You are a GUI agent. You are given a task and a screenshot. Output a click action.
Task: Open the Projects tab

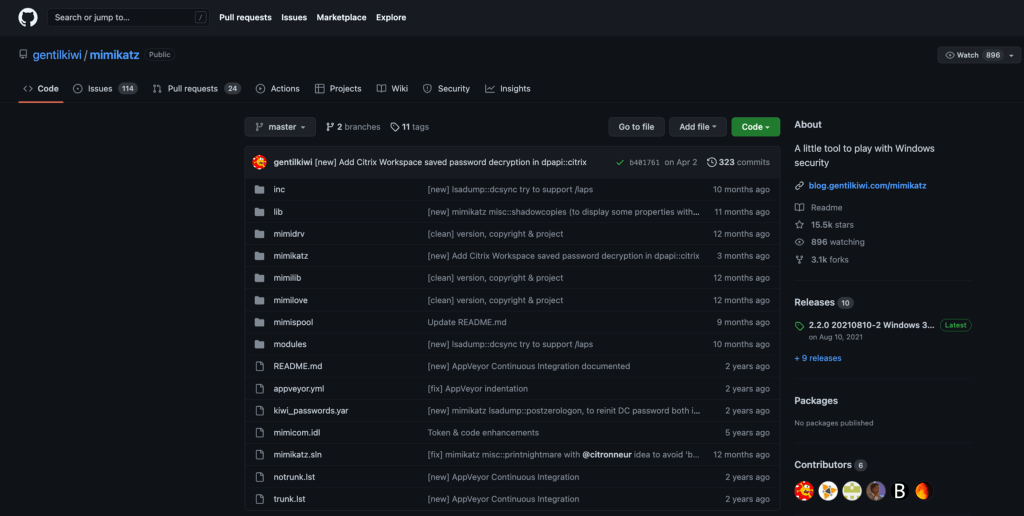(x=338, y=89)
